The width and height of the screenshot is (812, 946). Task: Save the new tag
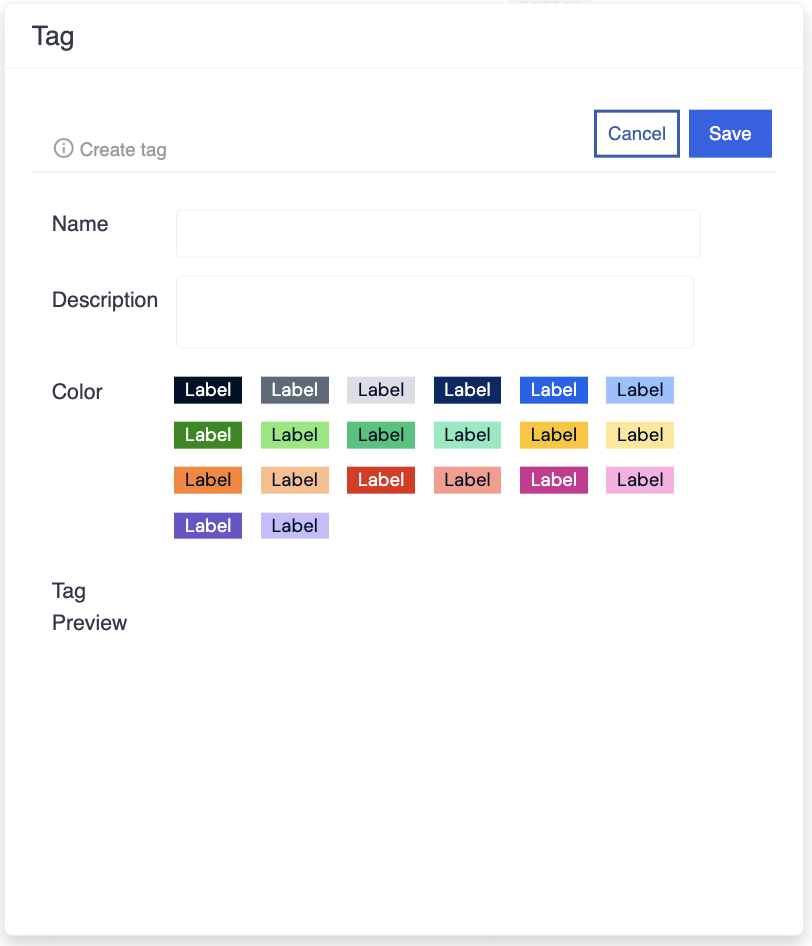(x=730, y=134)
